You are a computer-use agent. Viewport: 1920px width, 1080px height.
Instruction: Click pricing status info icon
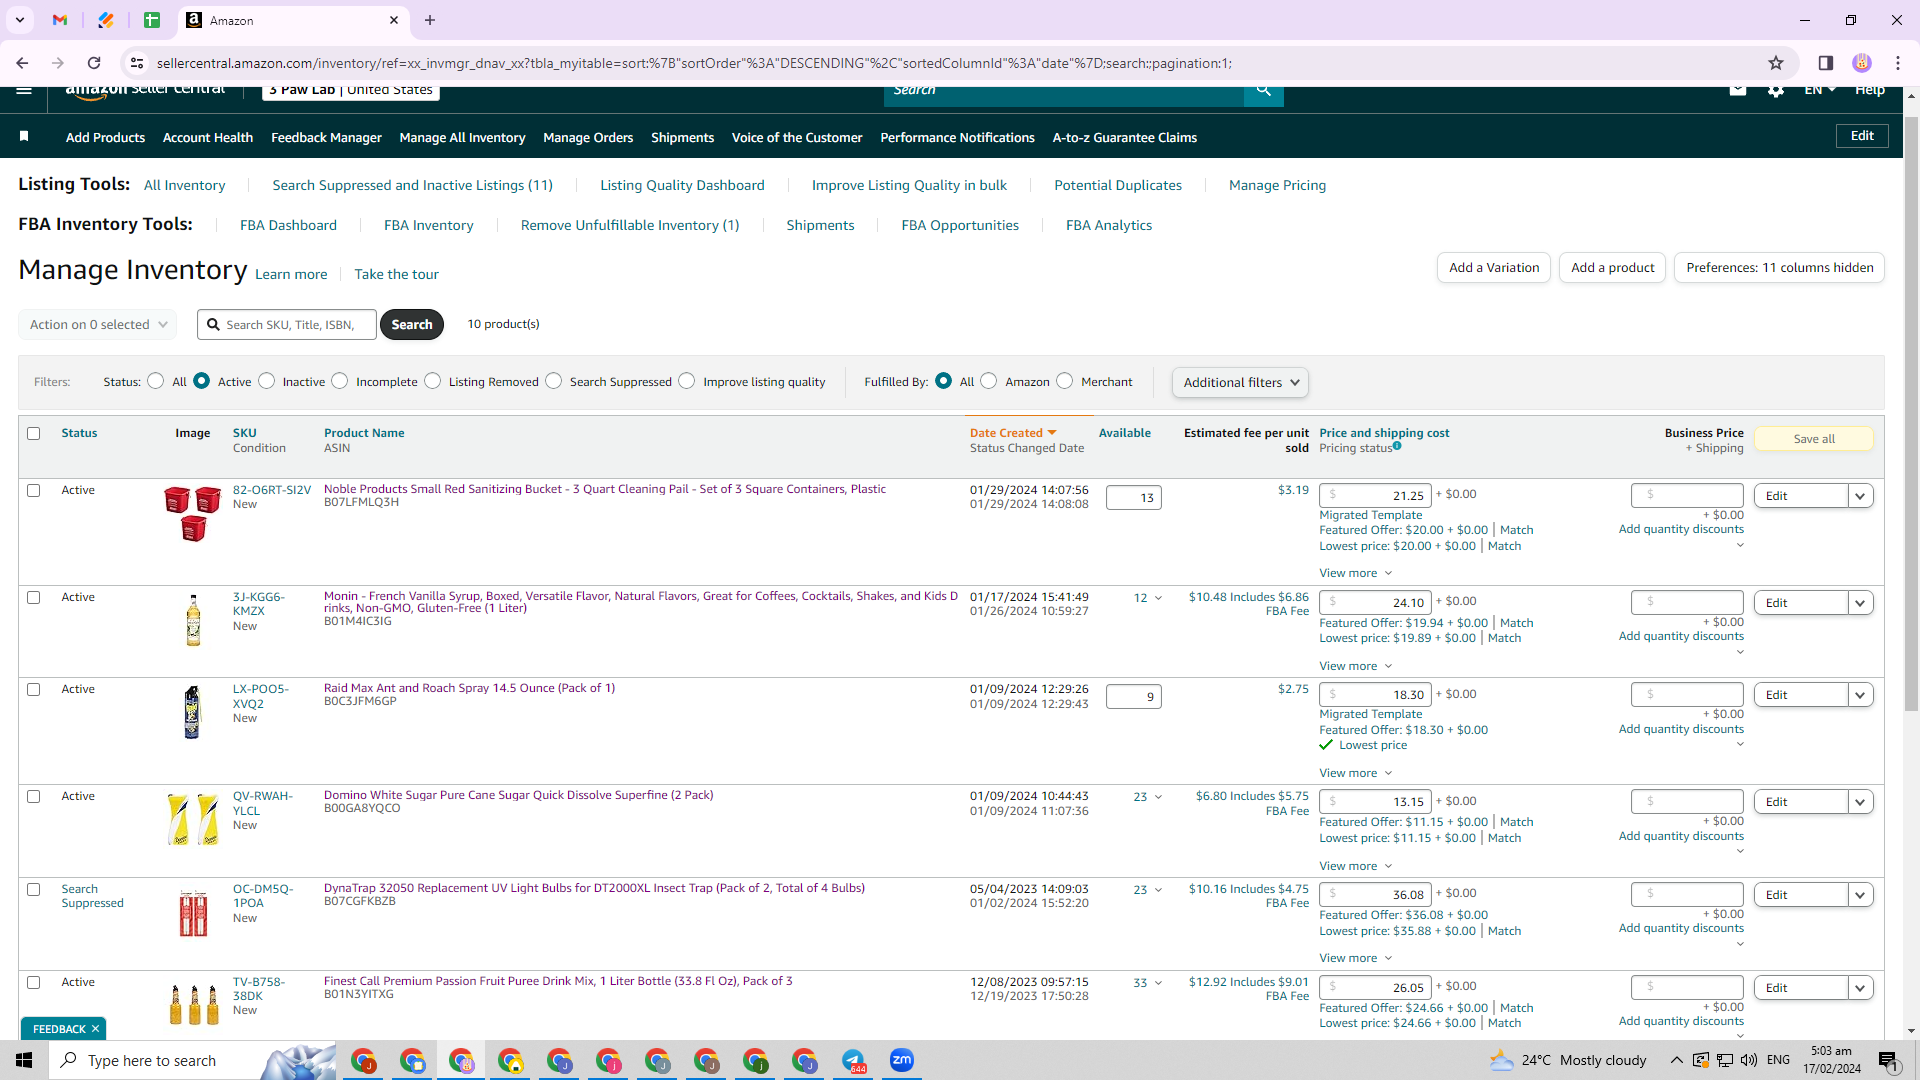(1397, 447)
